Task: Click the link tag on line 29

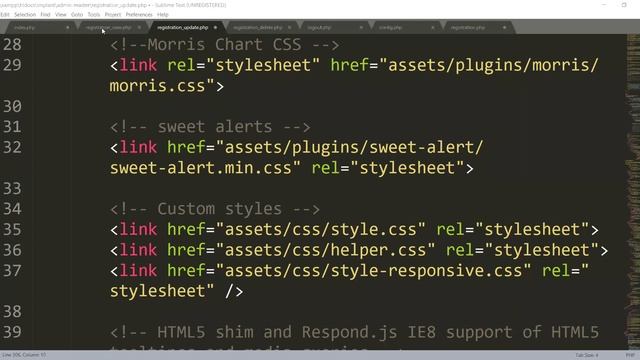Action: (138, 65)
